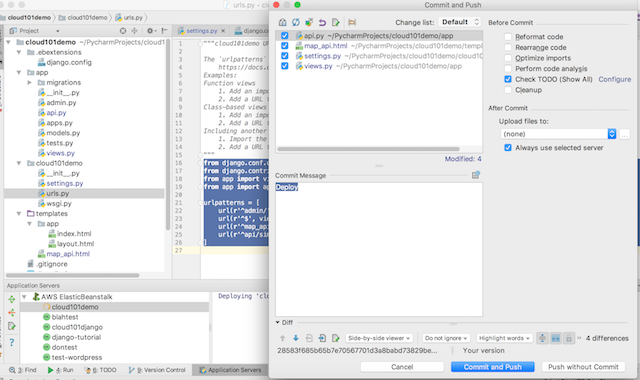Open the 9: Version Control tab
640x380 pixels.
point(157,370)
